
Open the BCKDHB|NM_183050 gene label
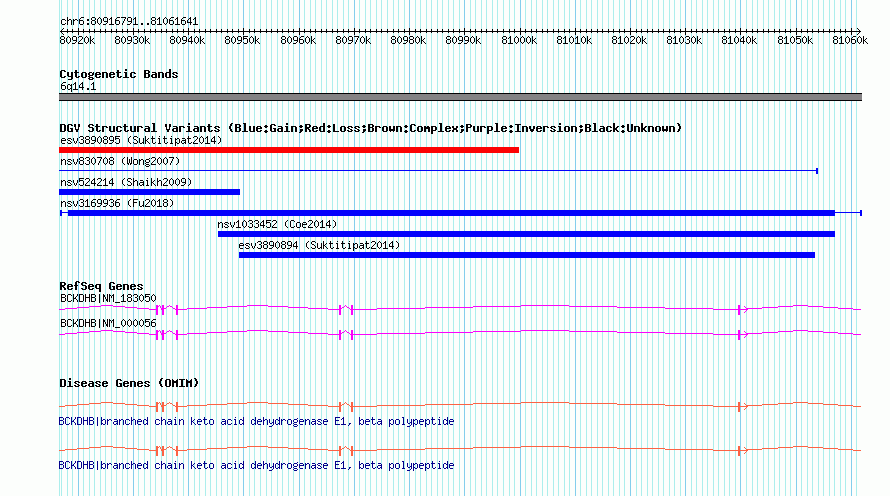pyautogui.click(x=108, y=298)
